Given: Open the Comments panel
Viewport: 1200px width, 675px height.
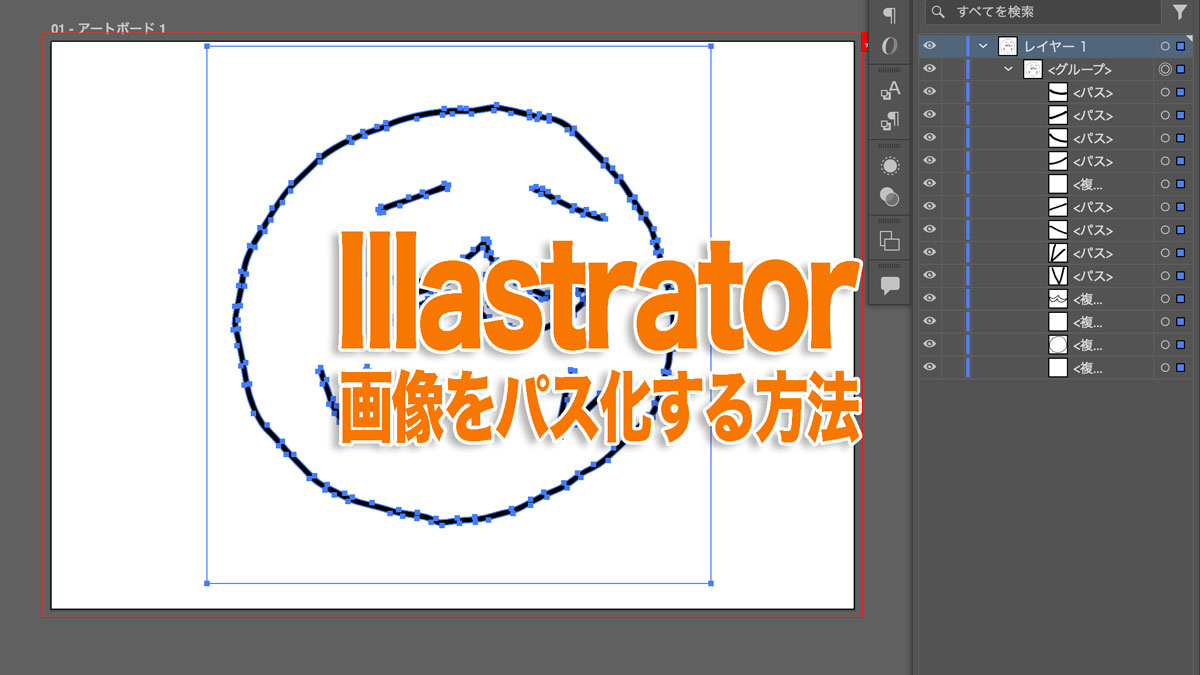Looking at the screenshot, I should [888, 284].
